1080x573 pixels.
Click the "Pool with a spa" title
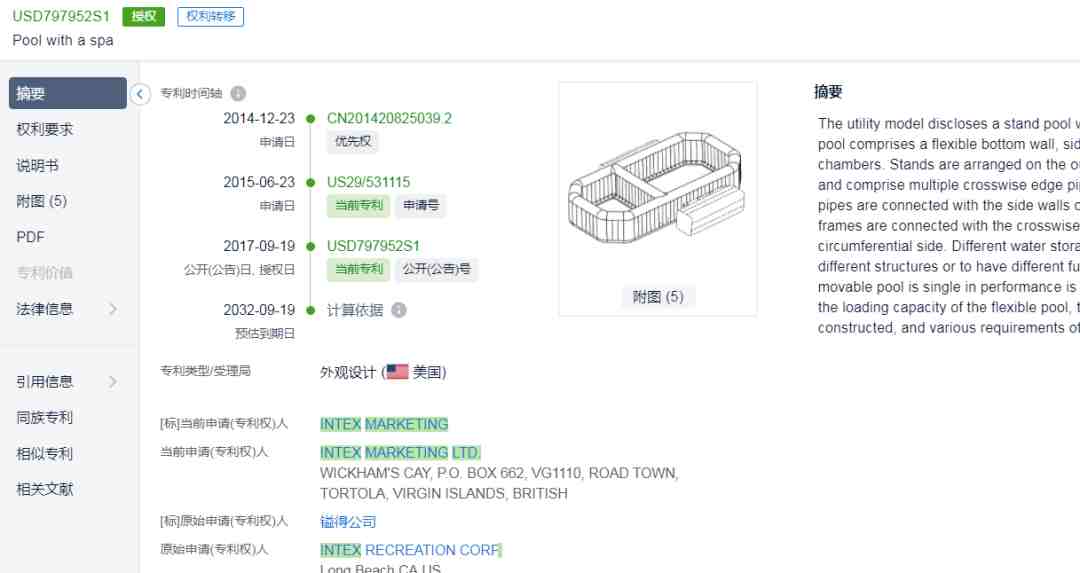click(63, 40)
